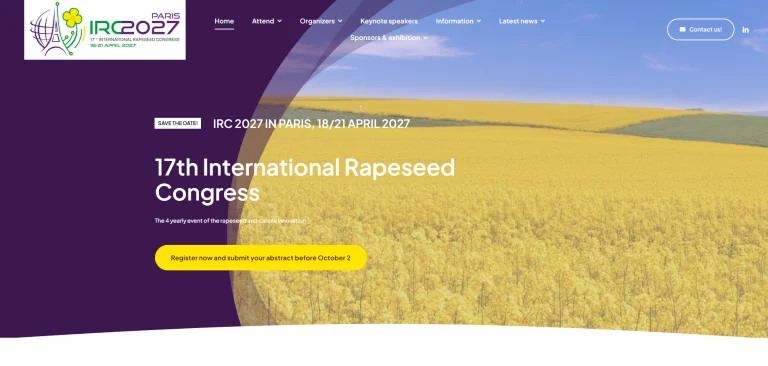Expand the Organizers dropdown chevron
Image resolution: width=768 pixels, height=366 pixels.
coord(340,21)
